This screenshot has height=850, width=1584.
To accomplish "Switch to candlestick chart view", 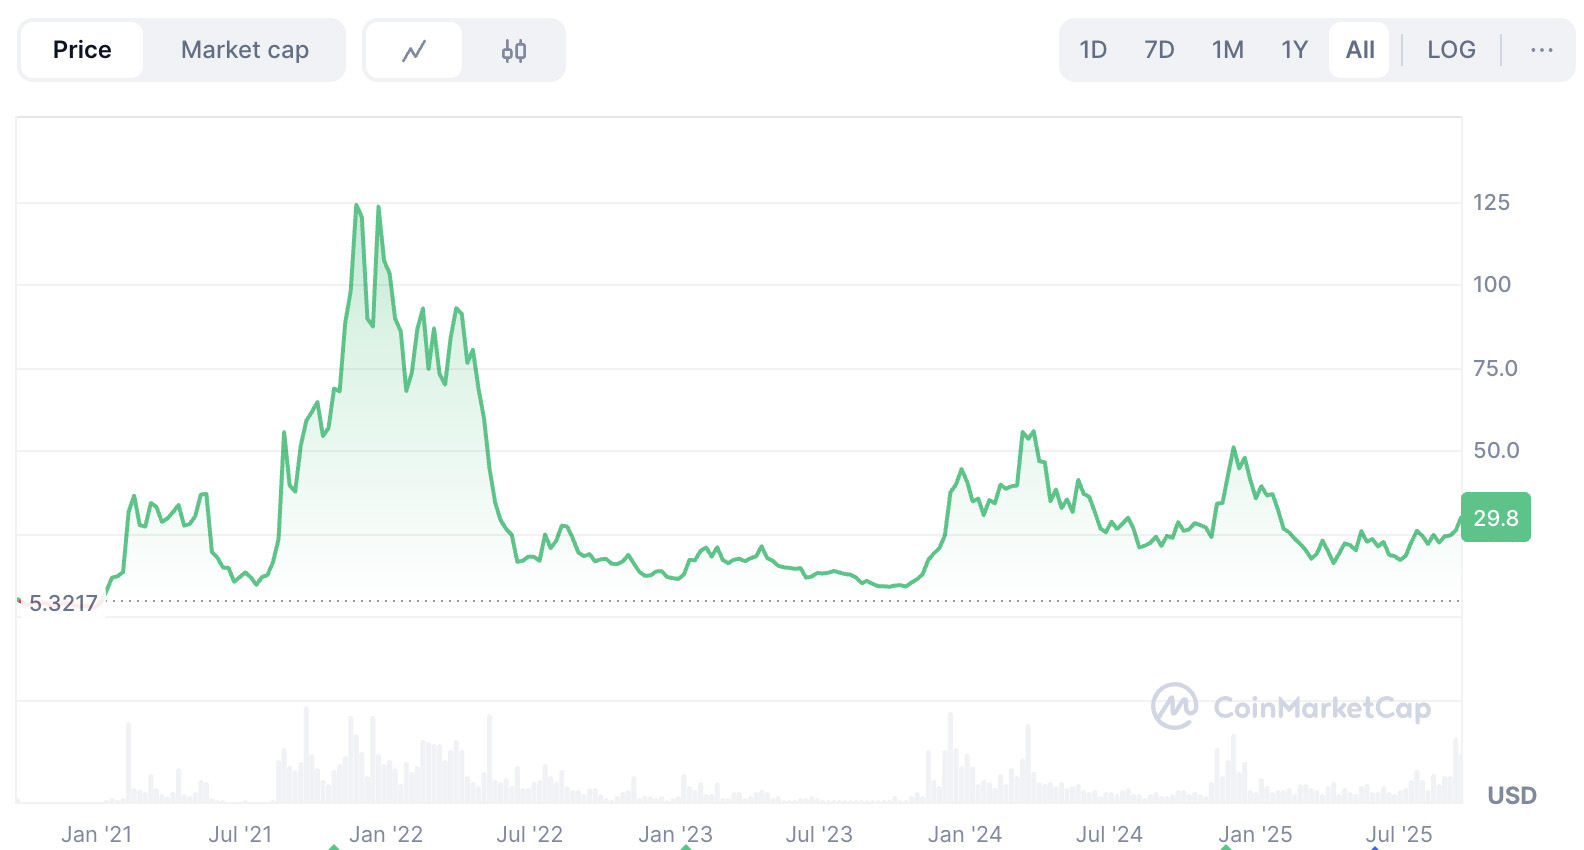I will pos(514,50).
